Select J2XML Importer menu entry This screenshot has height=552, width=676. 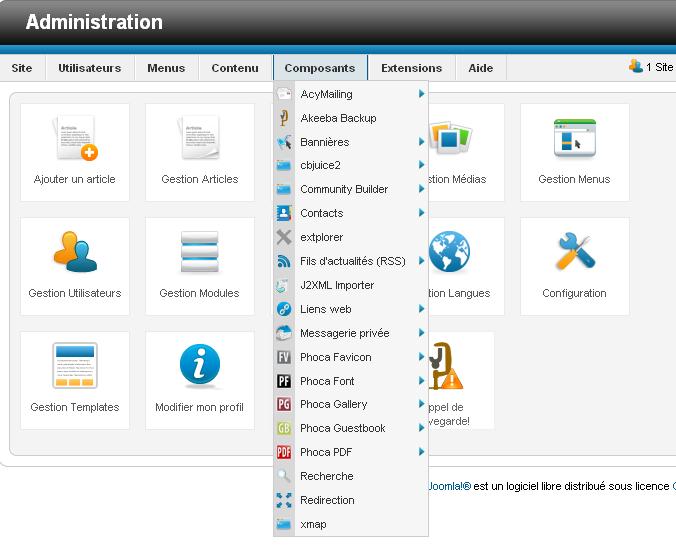click(351, 285)
